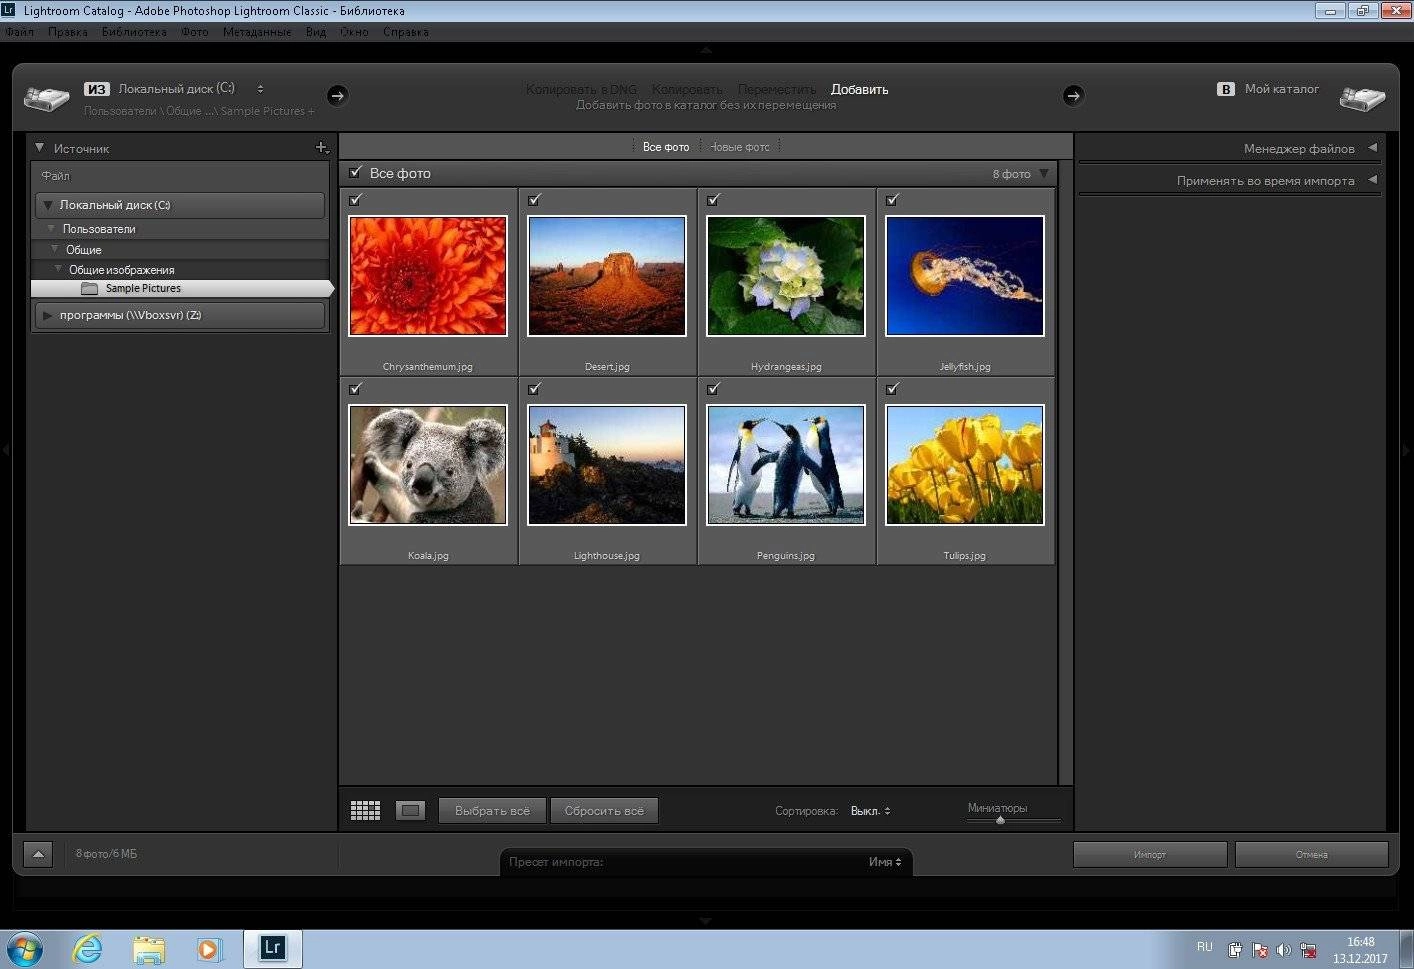Choose Добавить import mode
Image resolution: width=1414 pixels, height=969 pixels.
[859, 89]
